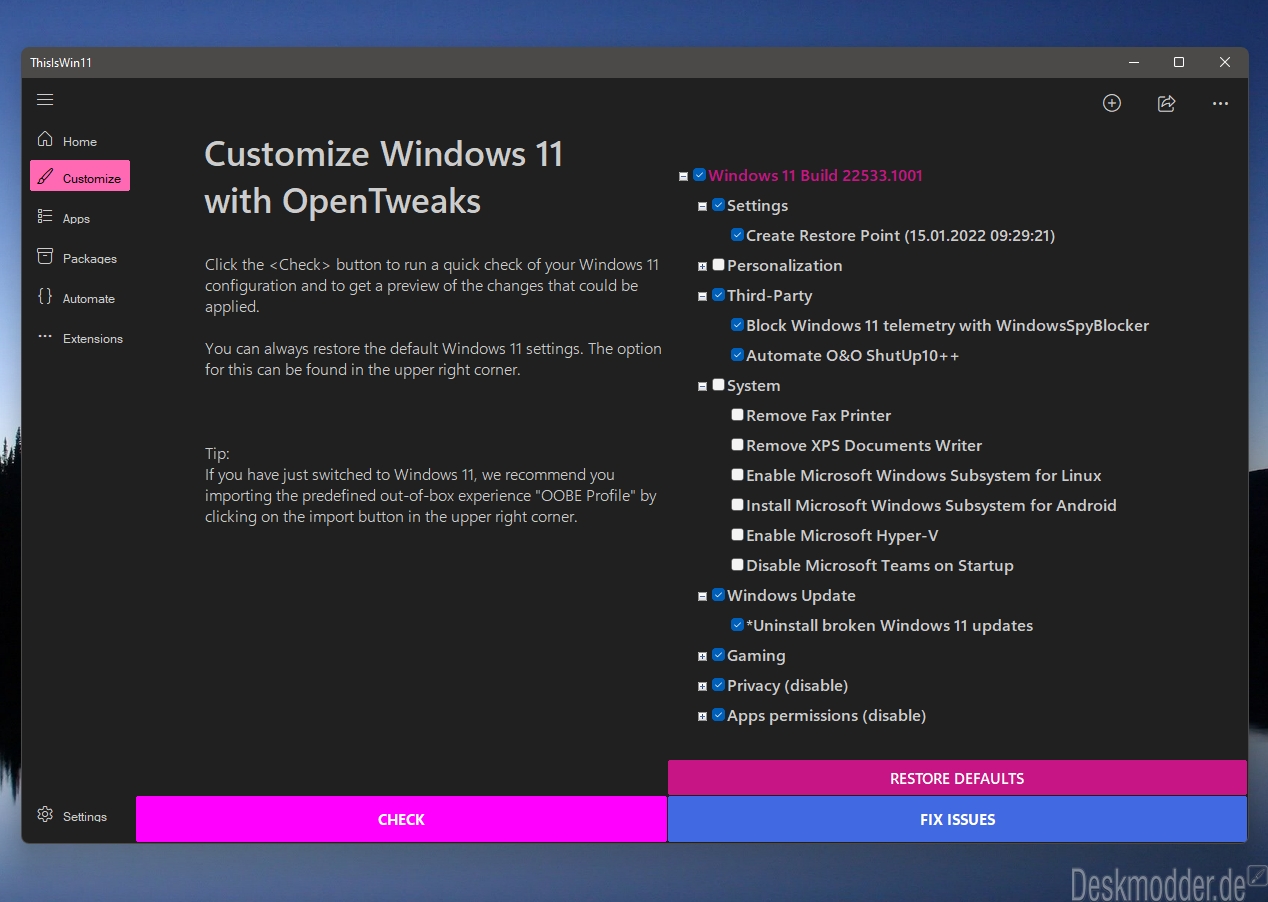The height and width of the screenshot is (902, 1268).
Task: Select Windows 11 Build 22533.1001 label
Action: pyautogui.click(x=815, y=175)
